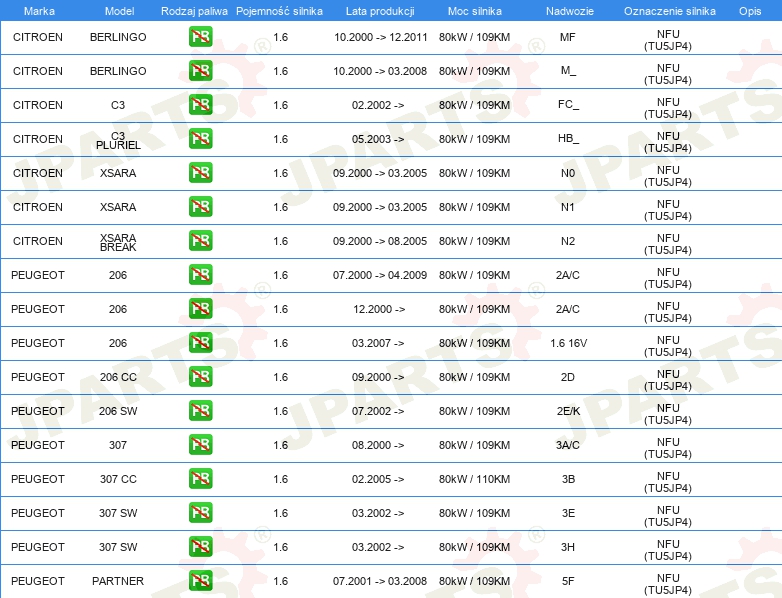This screenshot has width=782, height=598.
Task: Select the 206 SW model cell
Action: (118, 411)
